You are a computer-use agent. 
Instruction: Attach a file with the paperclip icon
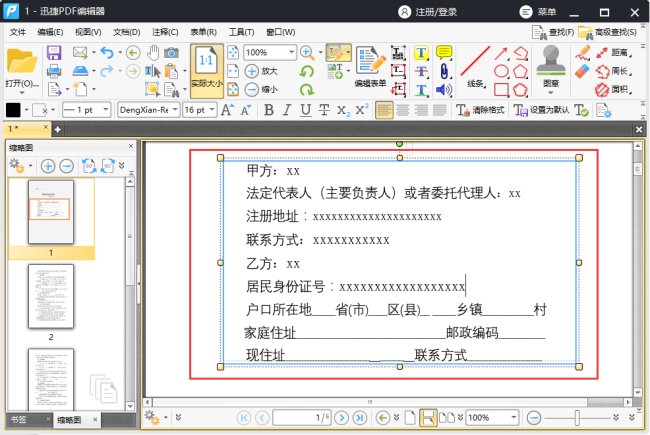point(444,71)
